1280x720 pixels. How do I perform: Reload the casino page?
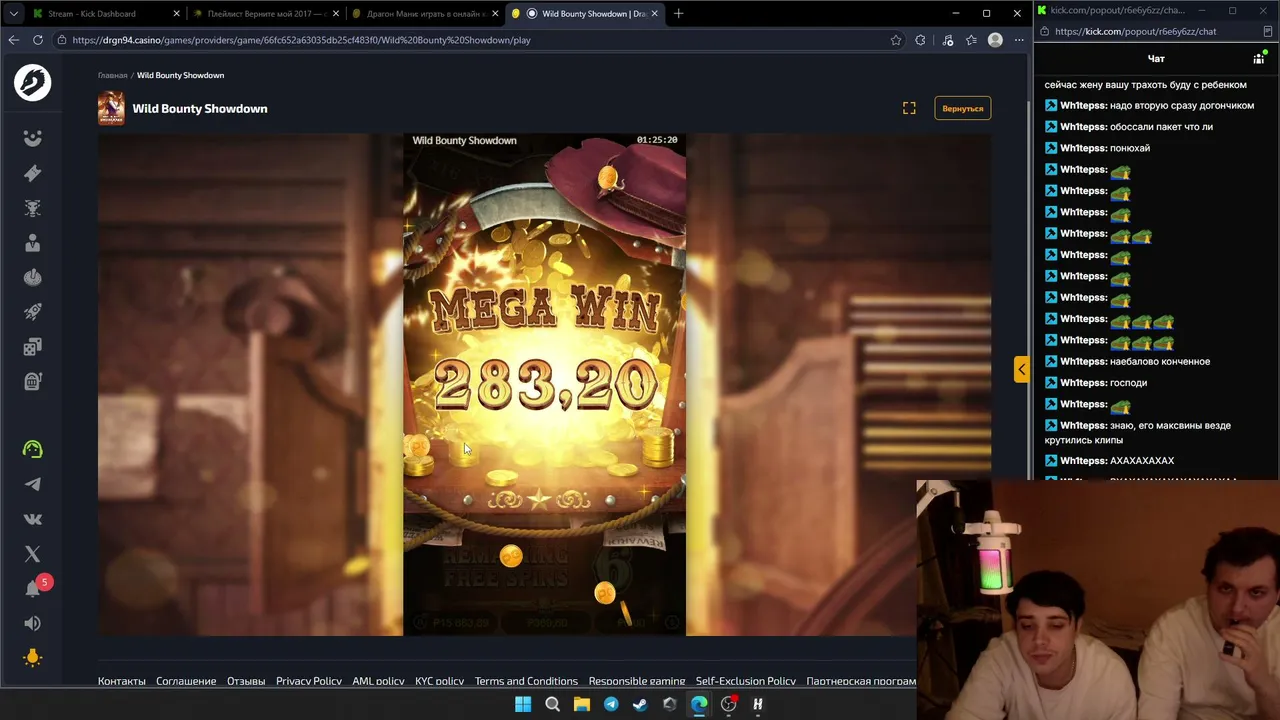click(x=38, y=40)
